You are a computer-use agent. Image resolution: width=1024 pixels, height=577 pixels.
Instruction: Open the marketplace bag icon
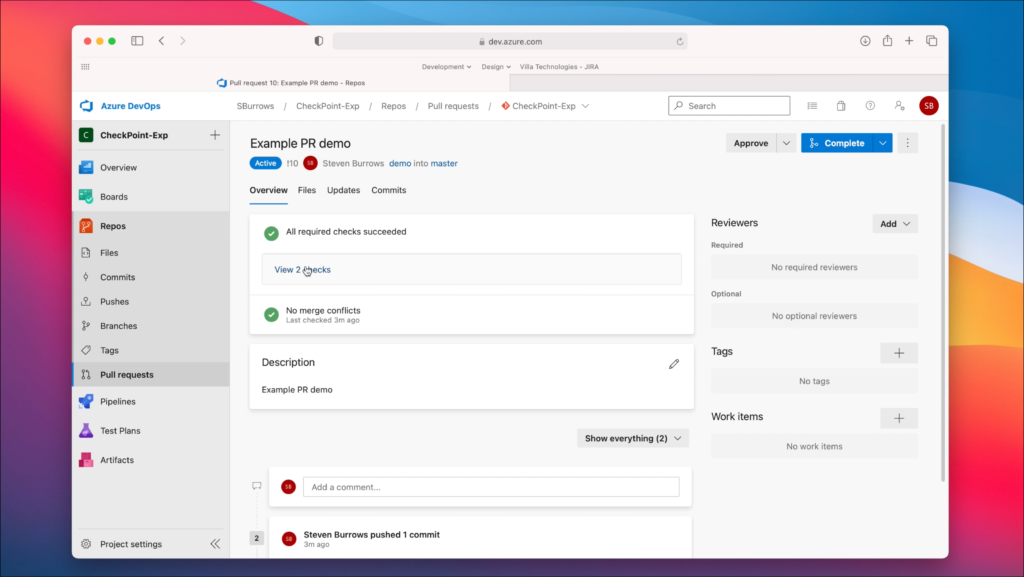pos(841,106)
